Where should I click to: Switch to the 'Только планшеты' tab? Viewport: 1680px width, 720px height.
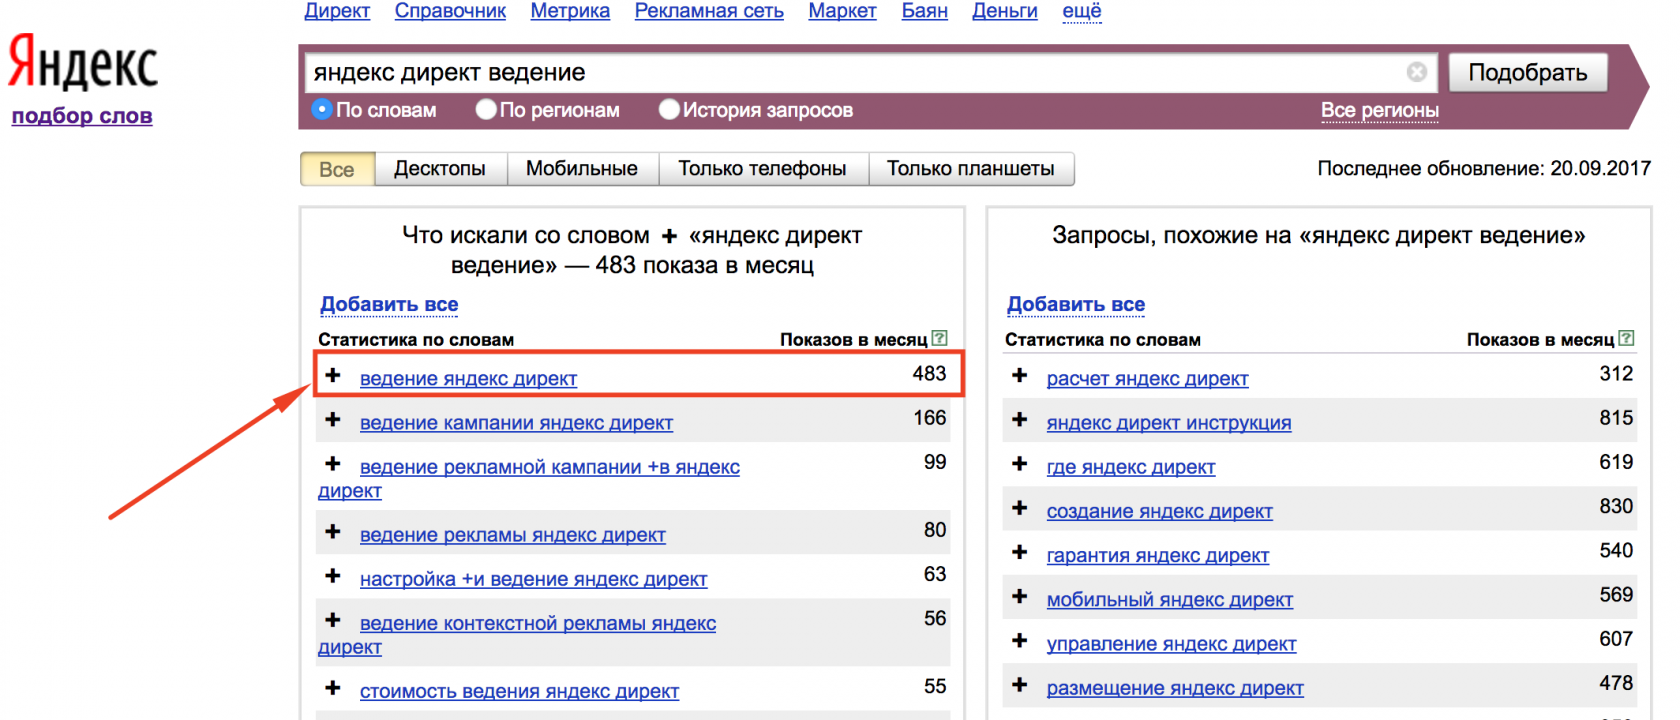coord(971,169)
